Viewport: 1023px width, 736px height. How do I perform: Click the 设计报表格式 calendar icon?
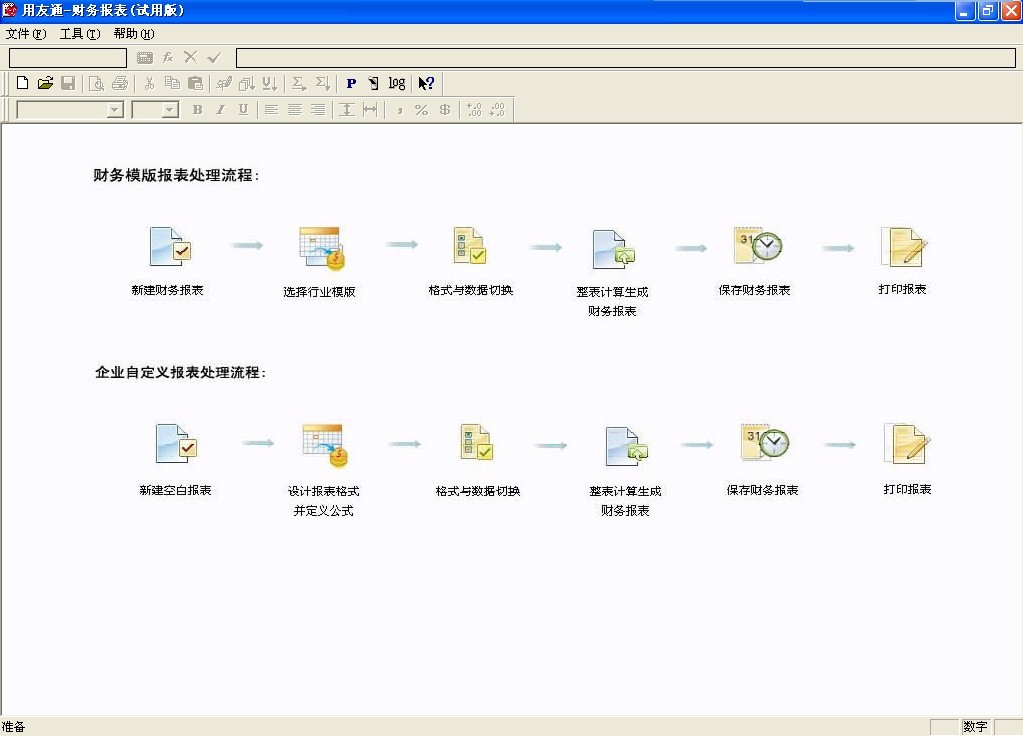point(324,445)
